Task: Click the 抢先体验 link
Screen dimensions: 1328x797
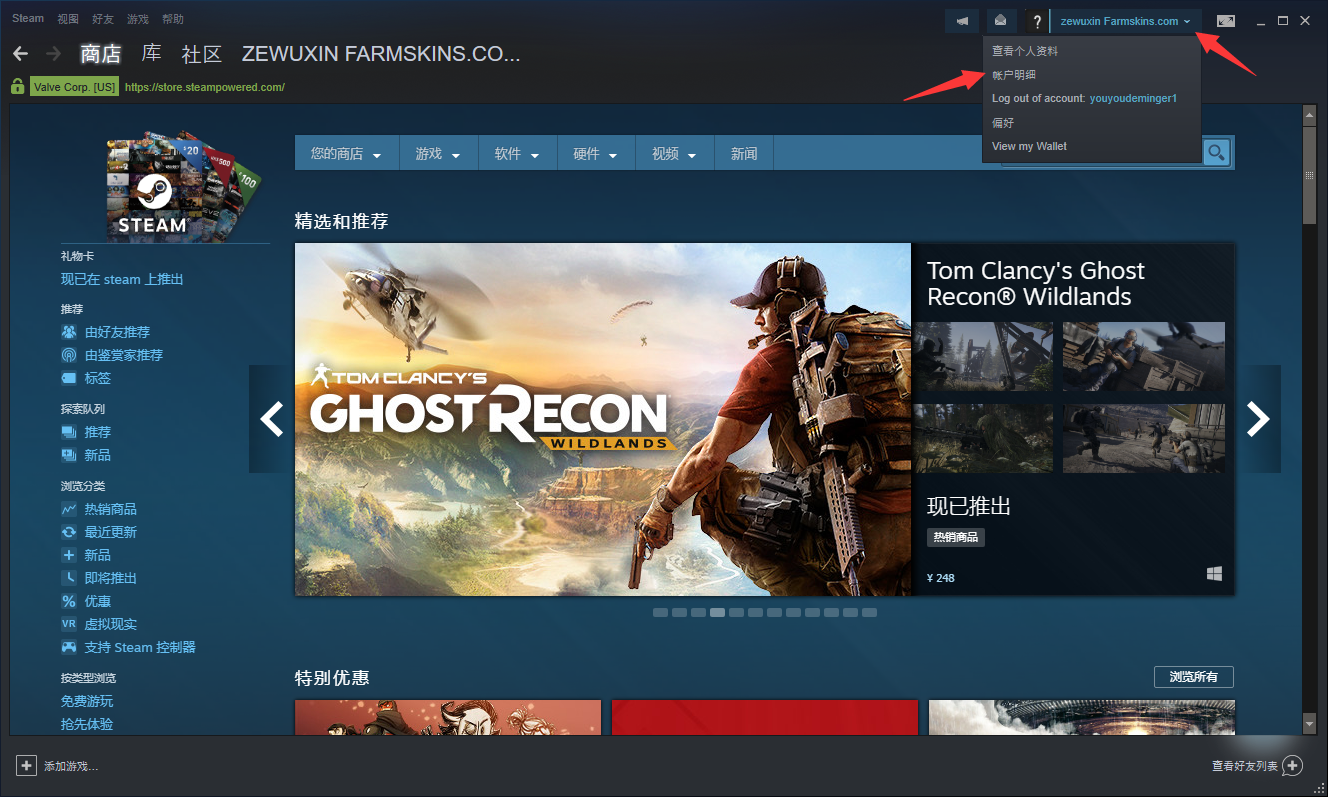Action: click(87, 725)
